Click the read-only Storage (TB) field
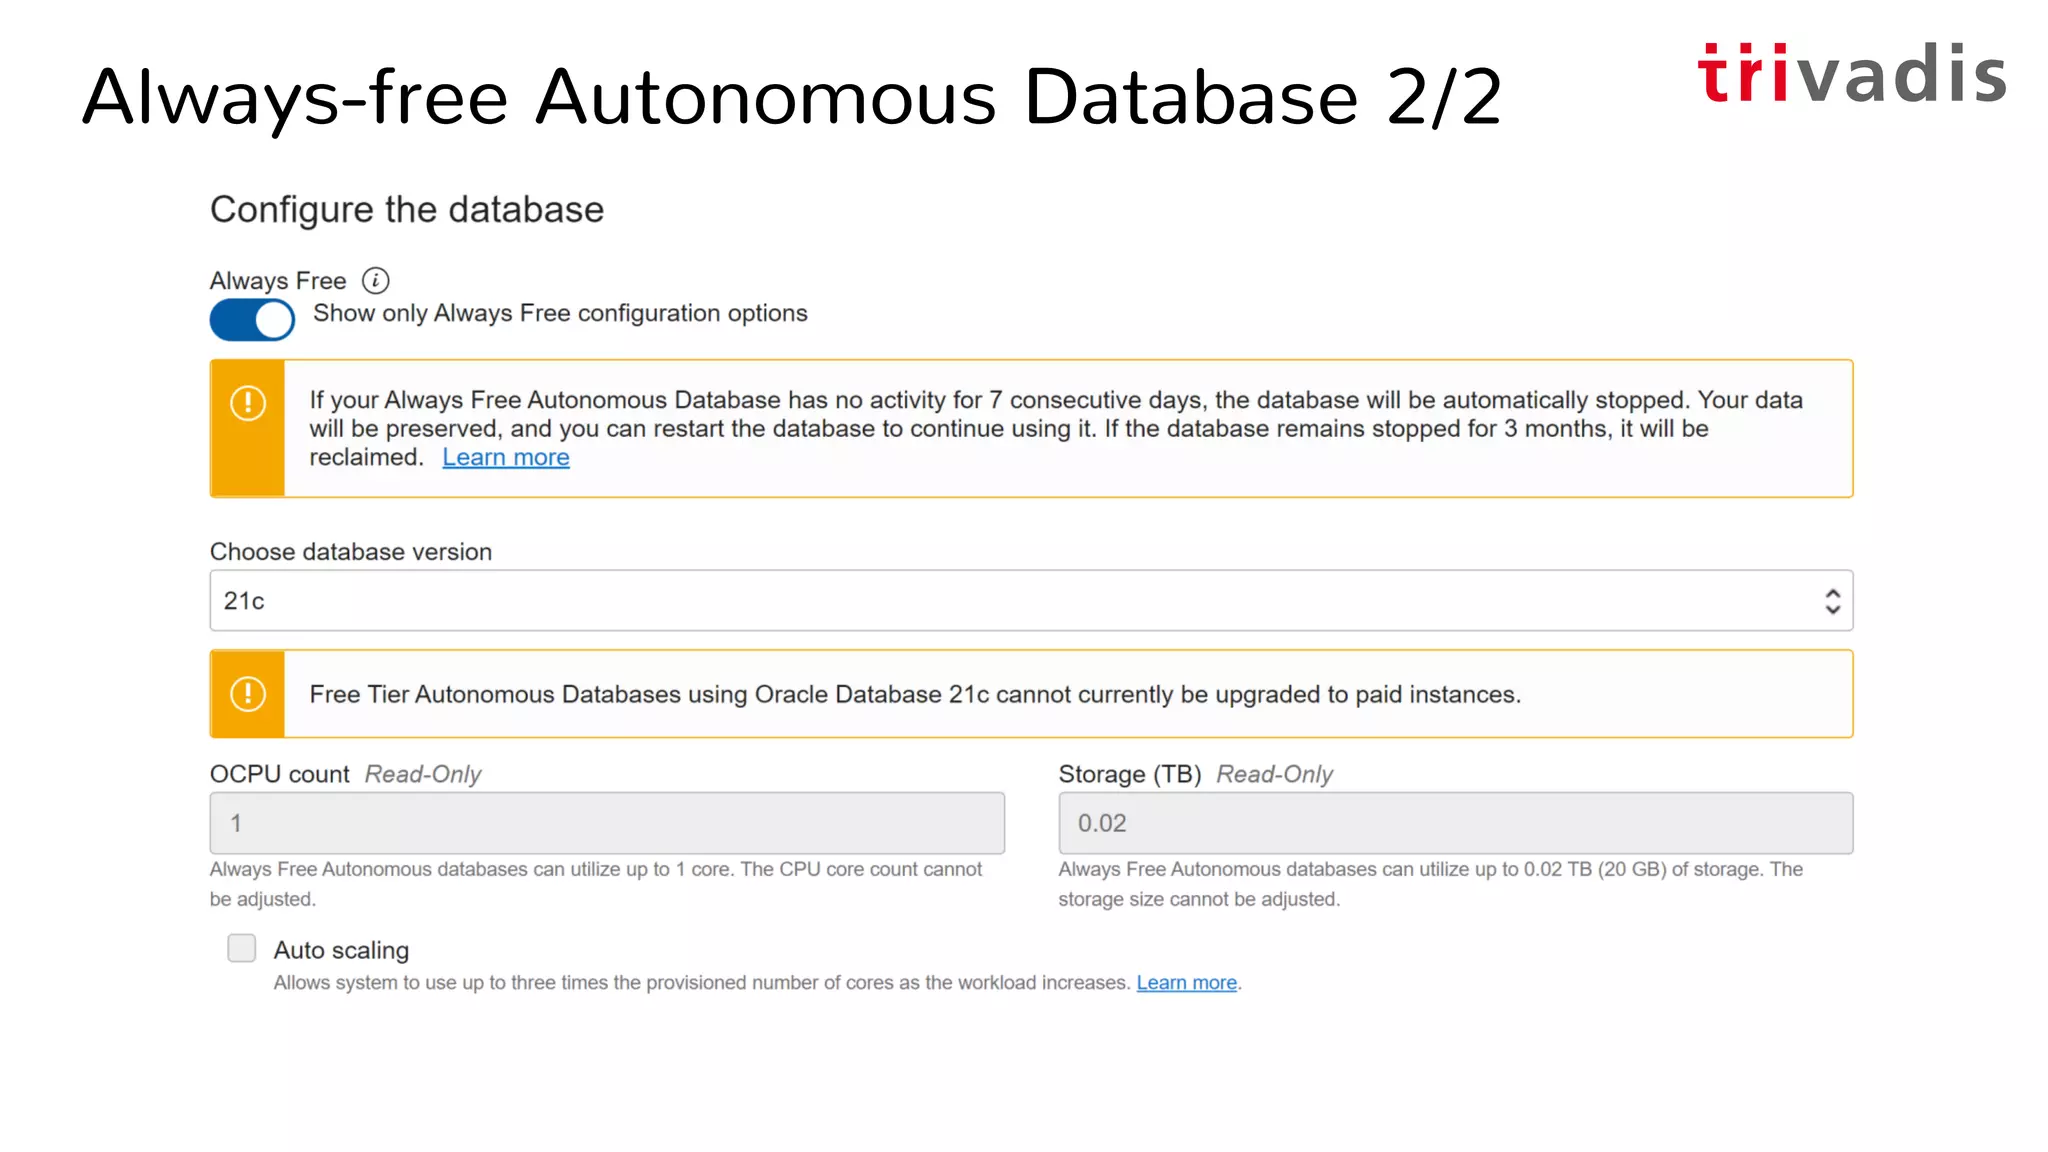Screen dimensions: 2048x1152 pyautogui.click(x=1455, y=823)
